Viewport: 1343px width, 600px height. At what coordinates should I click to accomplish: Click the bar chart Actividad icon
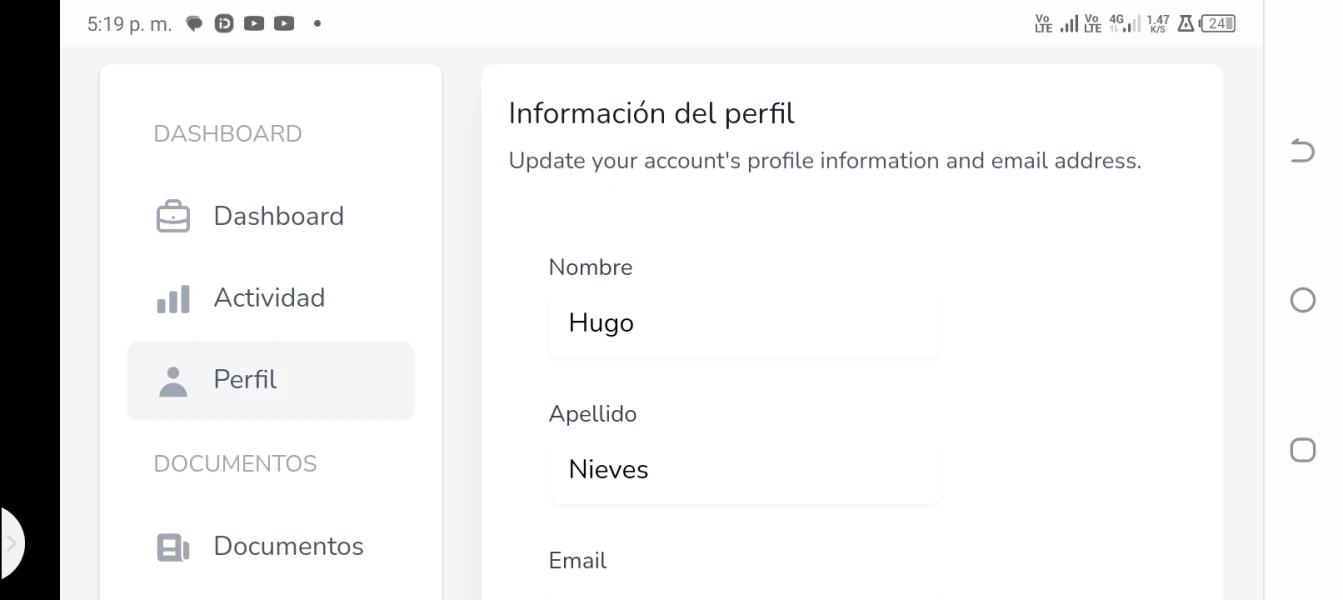173,299
